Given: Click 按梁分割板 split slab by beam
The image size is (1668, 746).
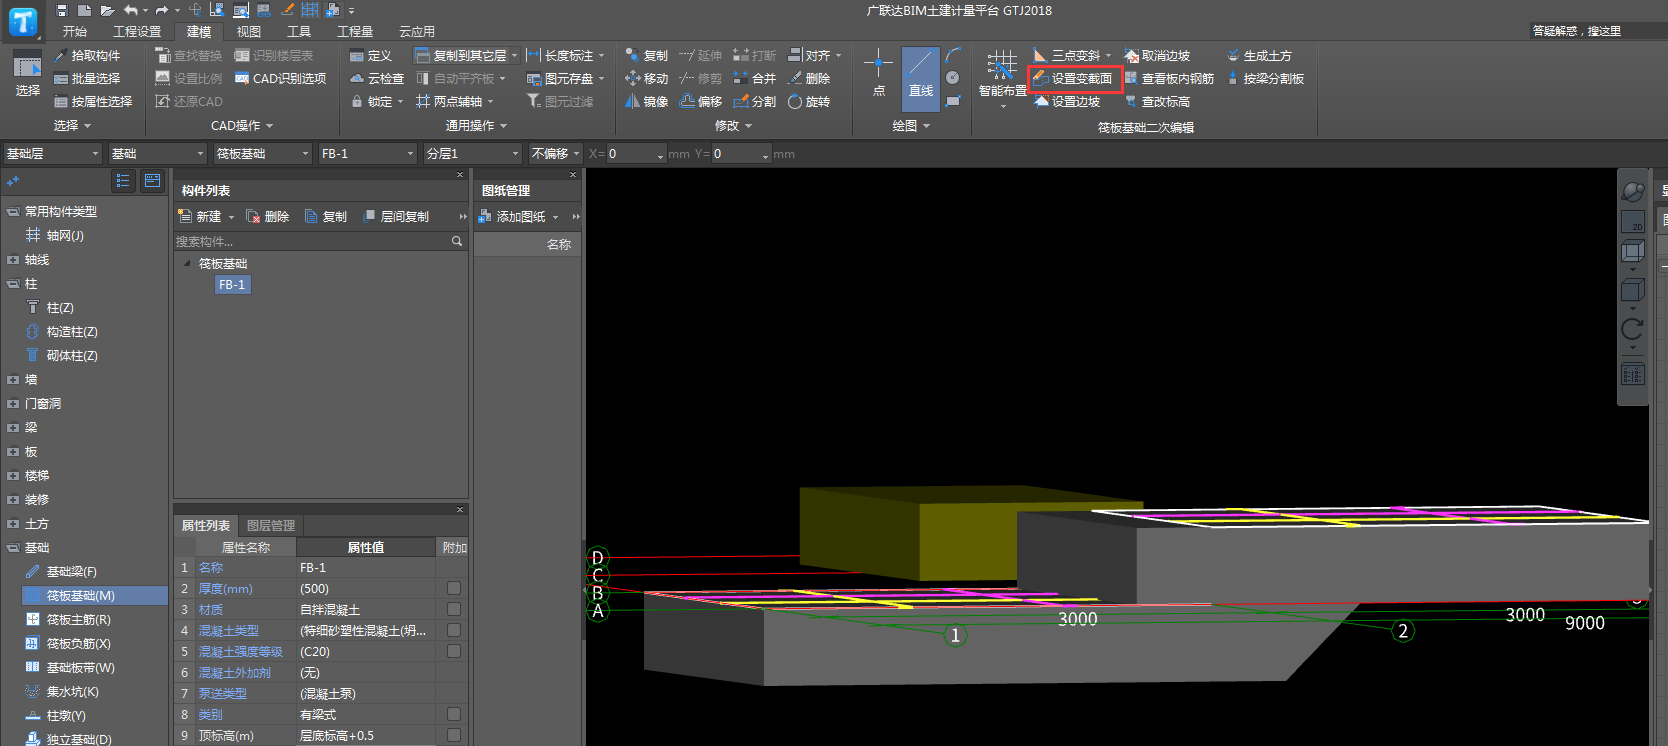Looking at the screenshot, I should [1265, 79].
